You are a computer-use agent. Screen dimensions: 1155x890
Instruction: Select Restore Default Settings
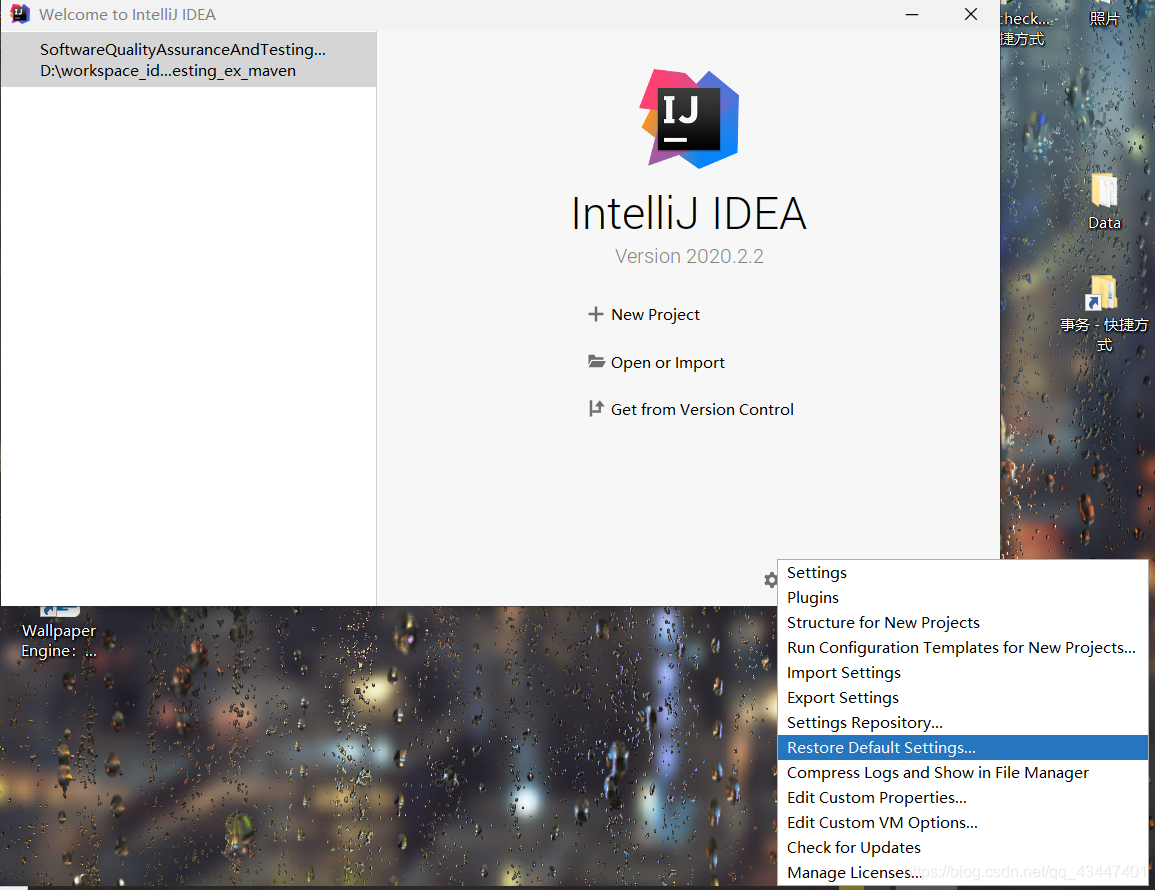click(x=963, y=748)
